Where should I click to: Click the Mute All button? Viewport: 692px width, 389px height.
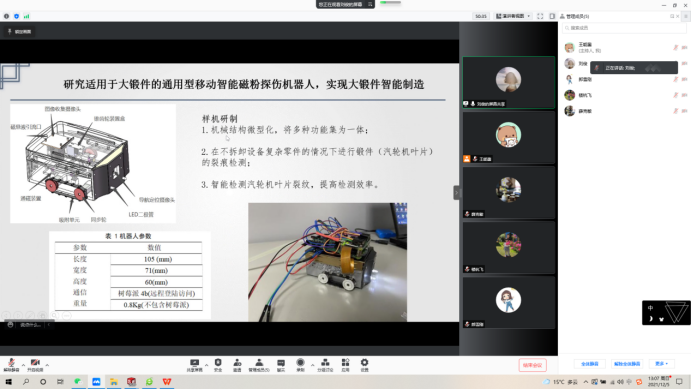tap(590, 364)
